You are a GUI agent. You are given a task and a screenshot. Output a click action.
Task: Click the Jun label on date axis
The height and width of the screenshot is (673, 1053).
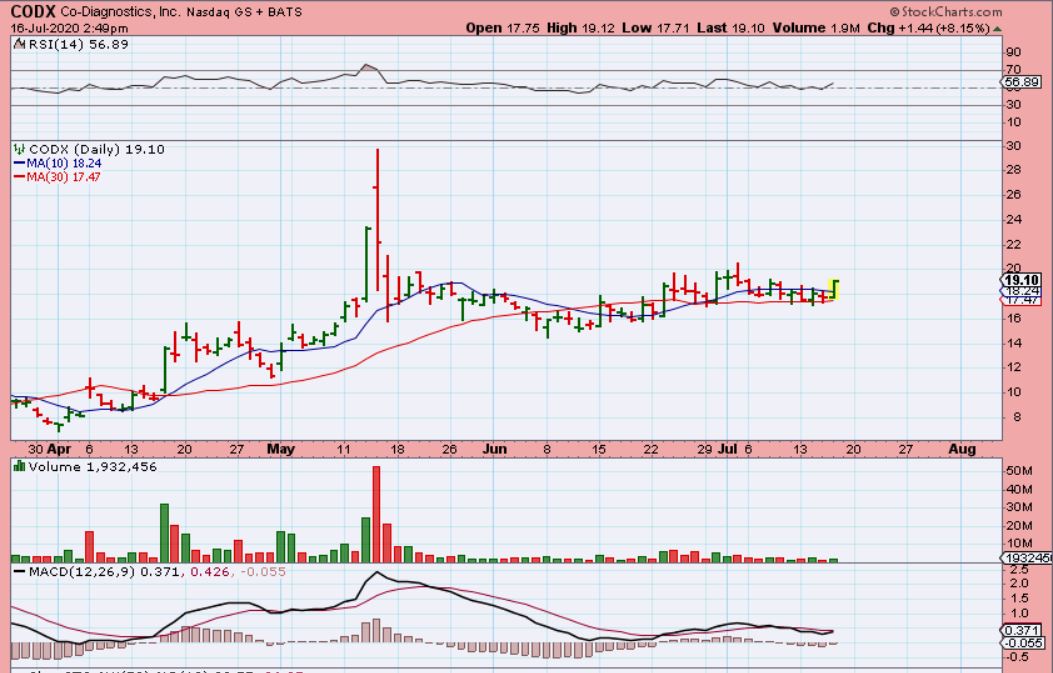click(495, 449)
